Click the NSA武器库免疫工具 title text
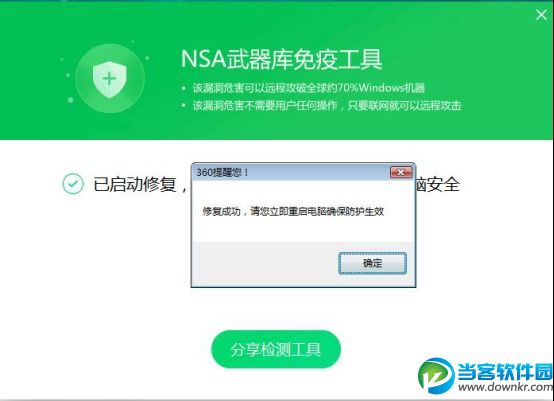 coord(282,59)
